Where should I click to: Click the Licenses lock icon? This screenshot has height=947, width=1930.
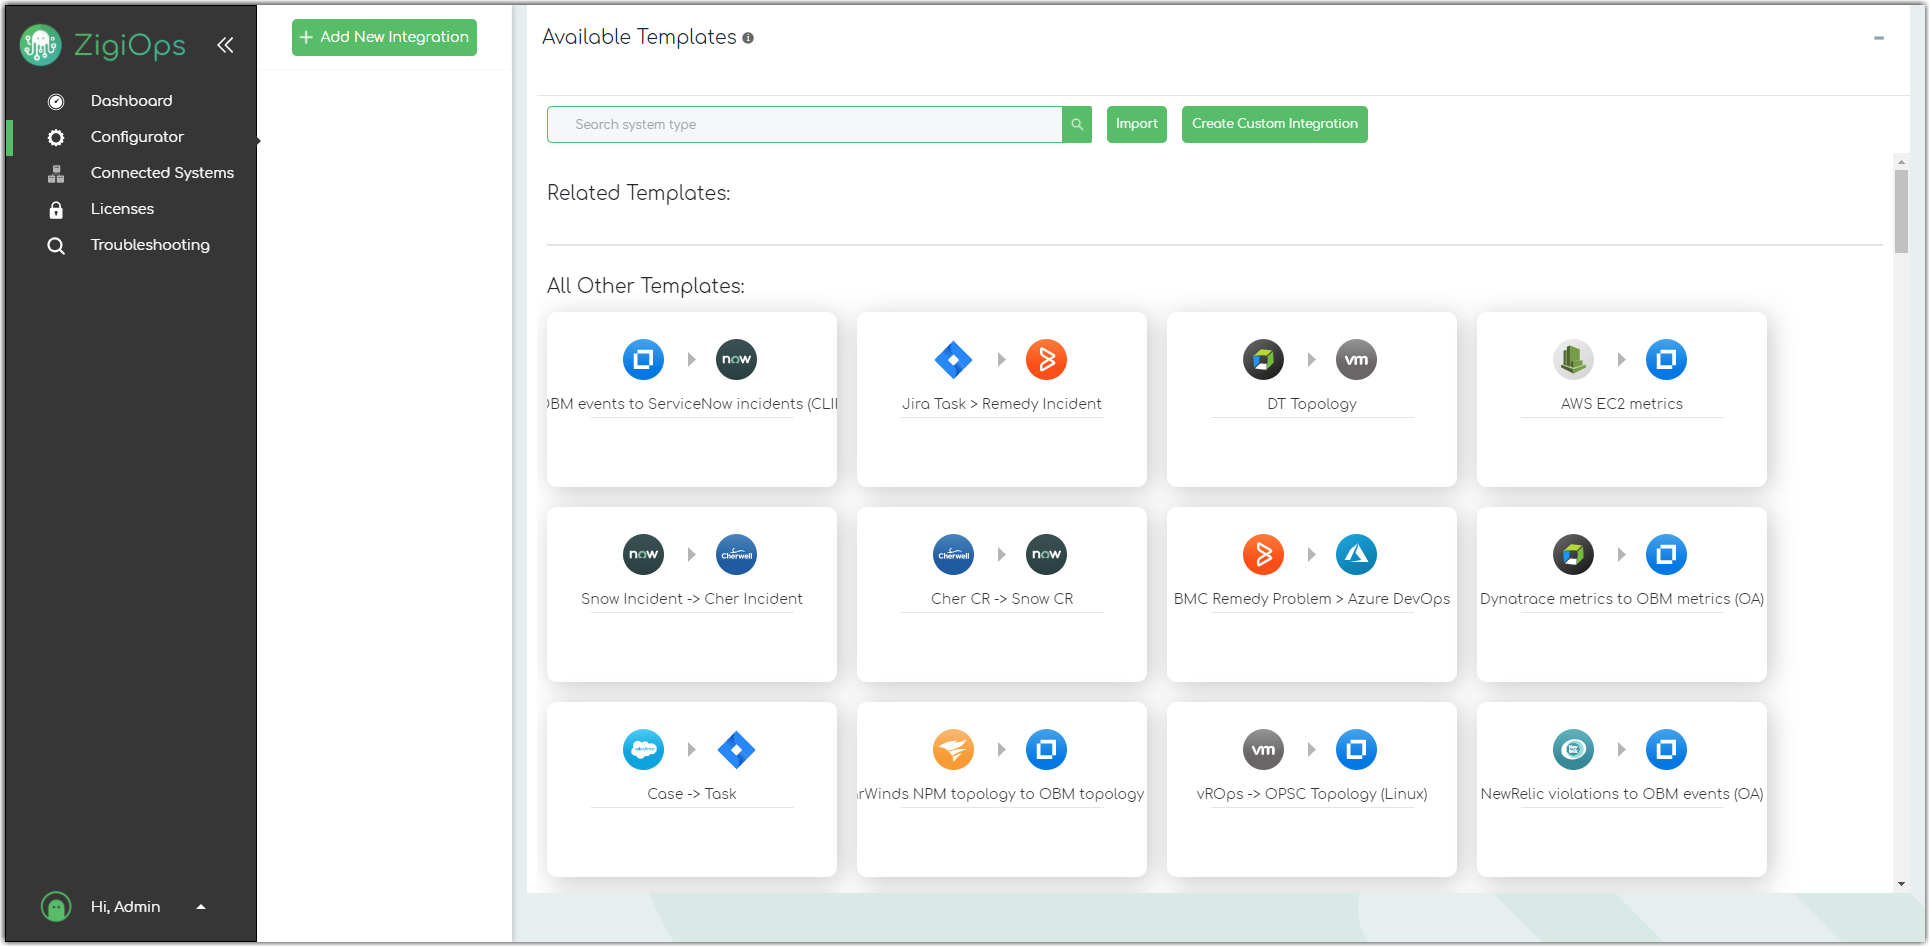(56, 210)
